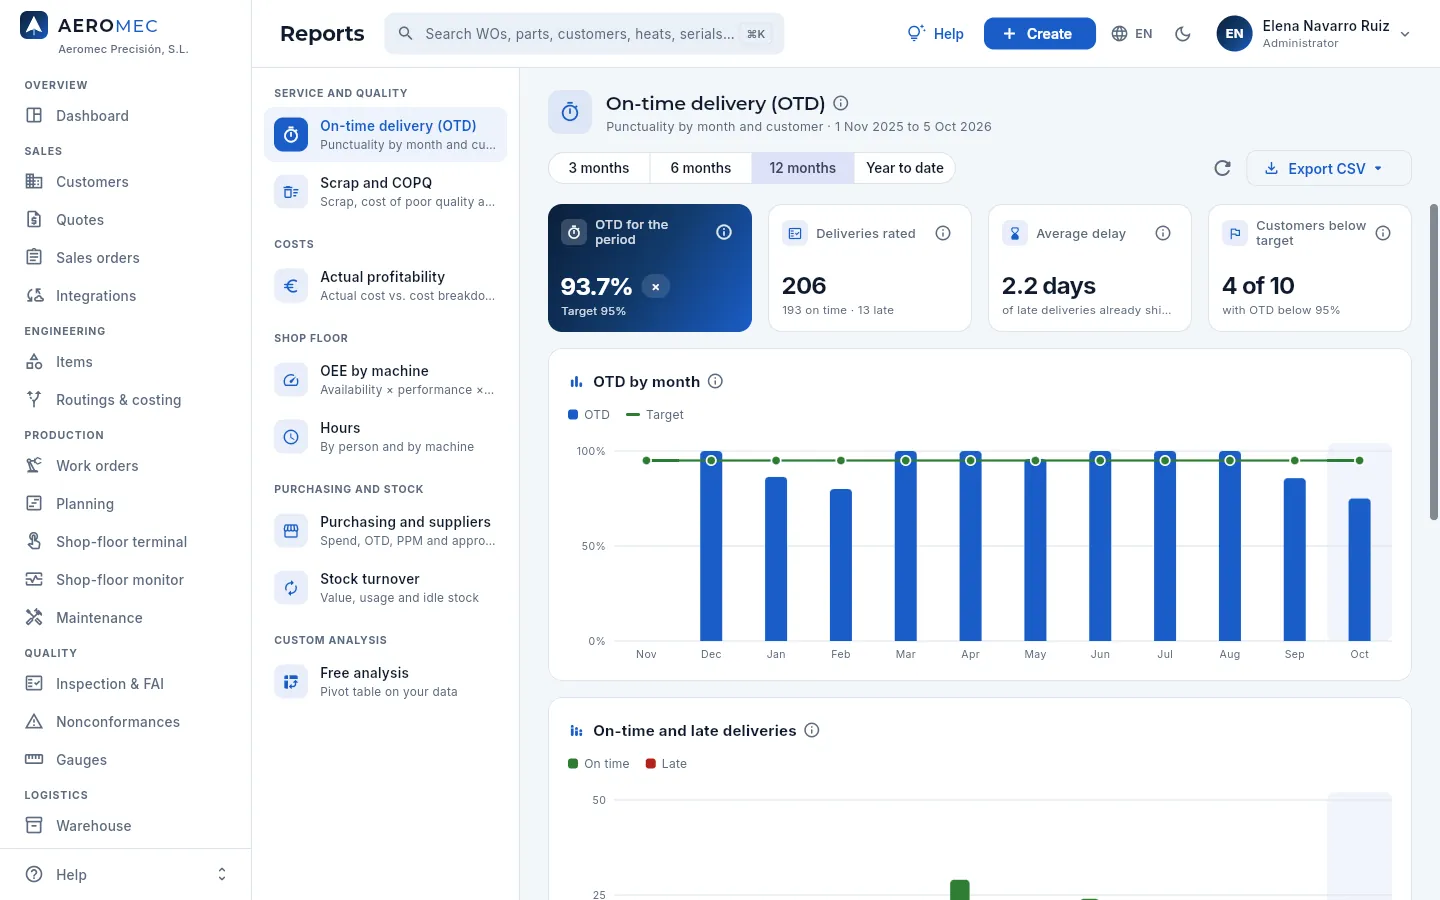Screen dimensions: 1440x900
Task: Refresh the OTD report data
Action: [1222, 168]
